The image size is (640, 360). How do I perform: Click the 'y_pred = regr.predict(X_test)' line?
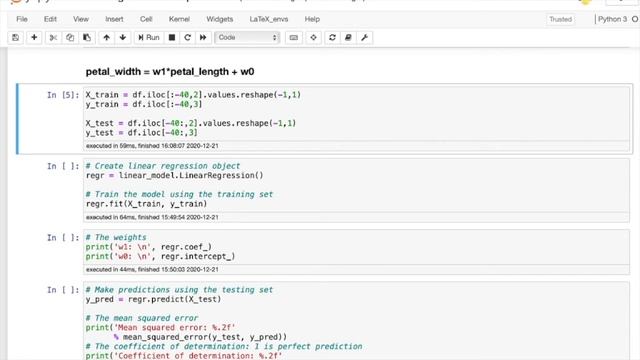pyautogui.click(x=153, y=299)
